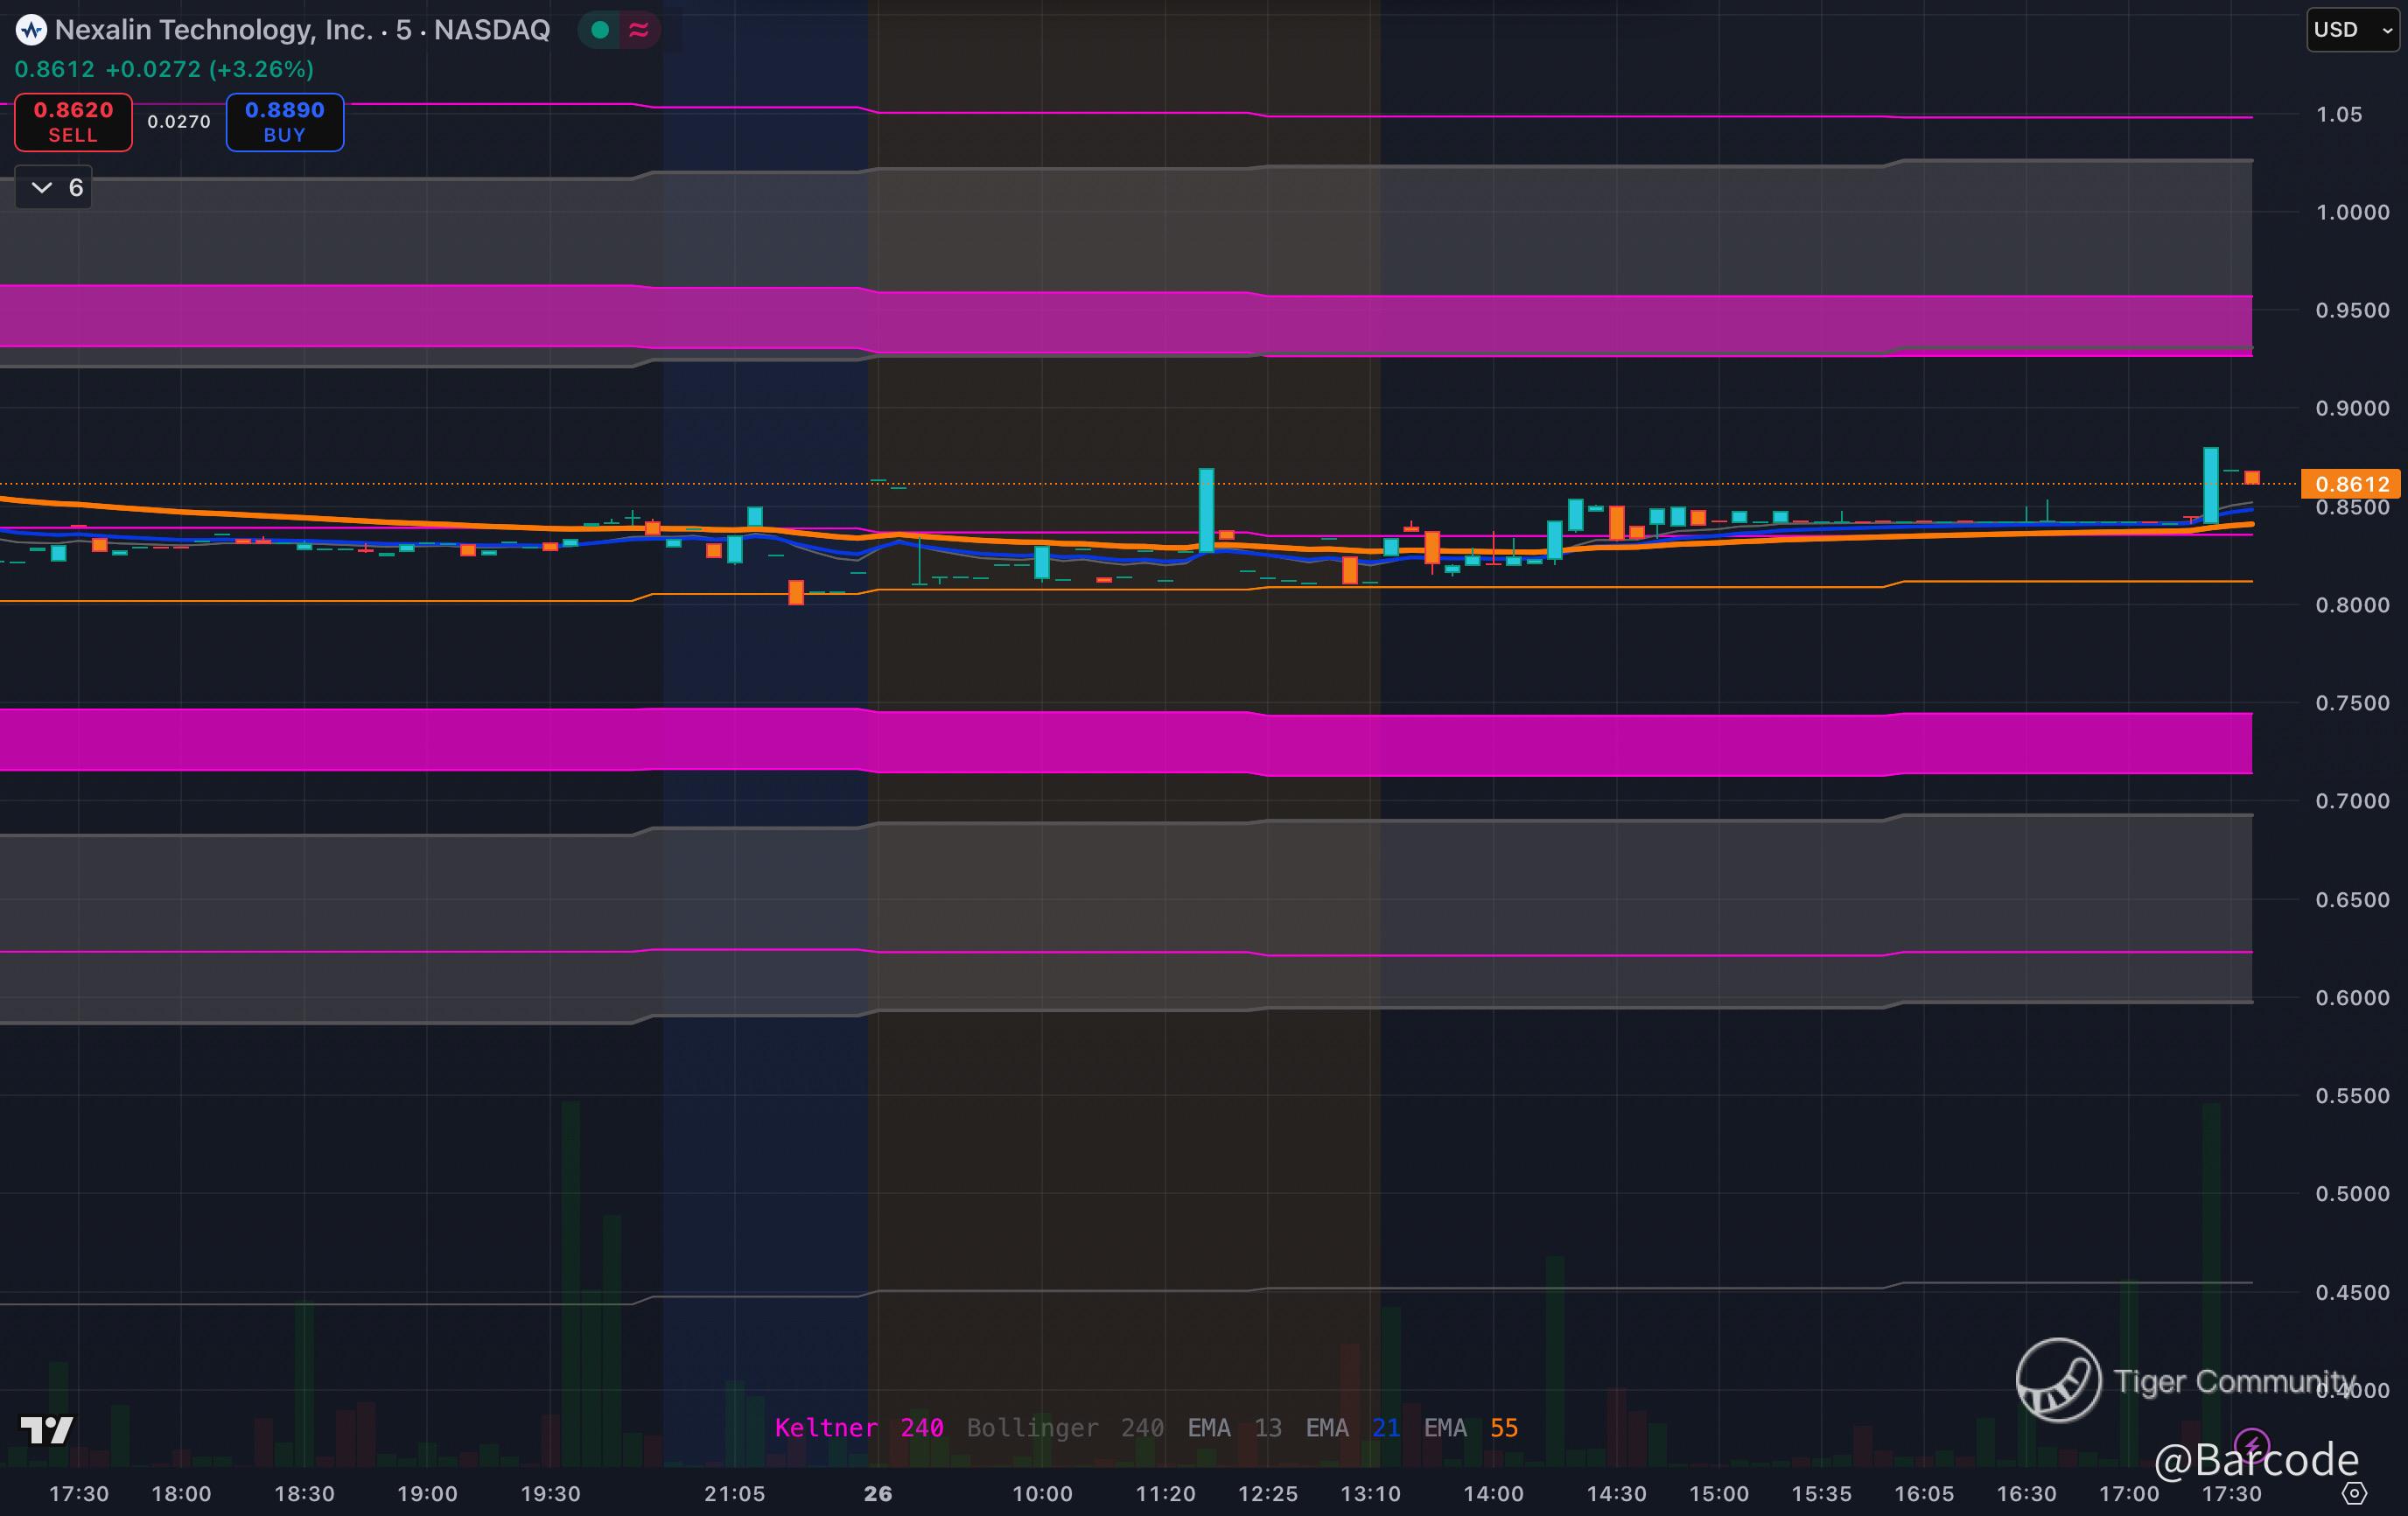Select the Bollinger 240 indicator label
2408x1516 pixels.
pyautogui.click(x=1064, y=1427)
